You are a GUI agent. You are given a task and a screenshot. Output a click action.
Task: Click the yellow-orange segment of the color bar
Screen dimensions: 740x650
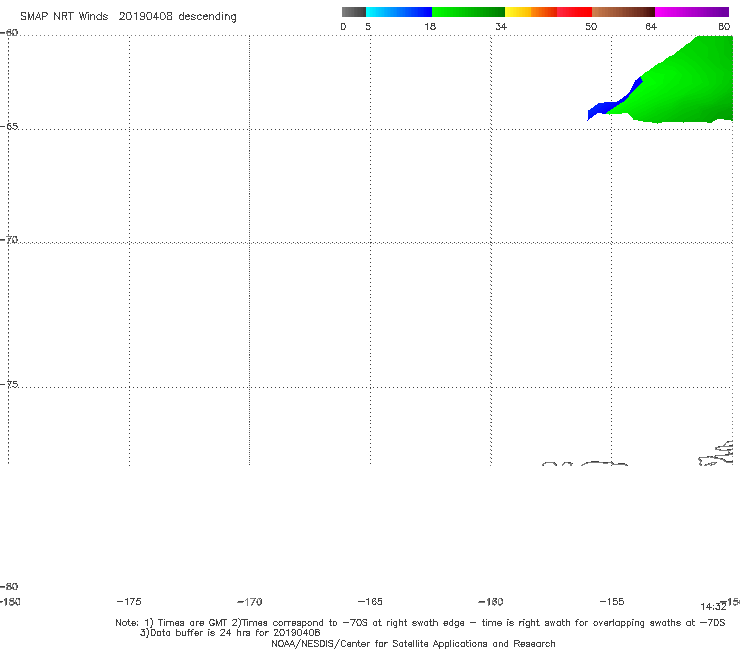point(531,12)
